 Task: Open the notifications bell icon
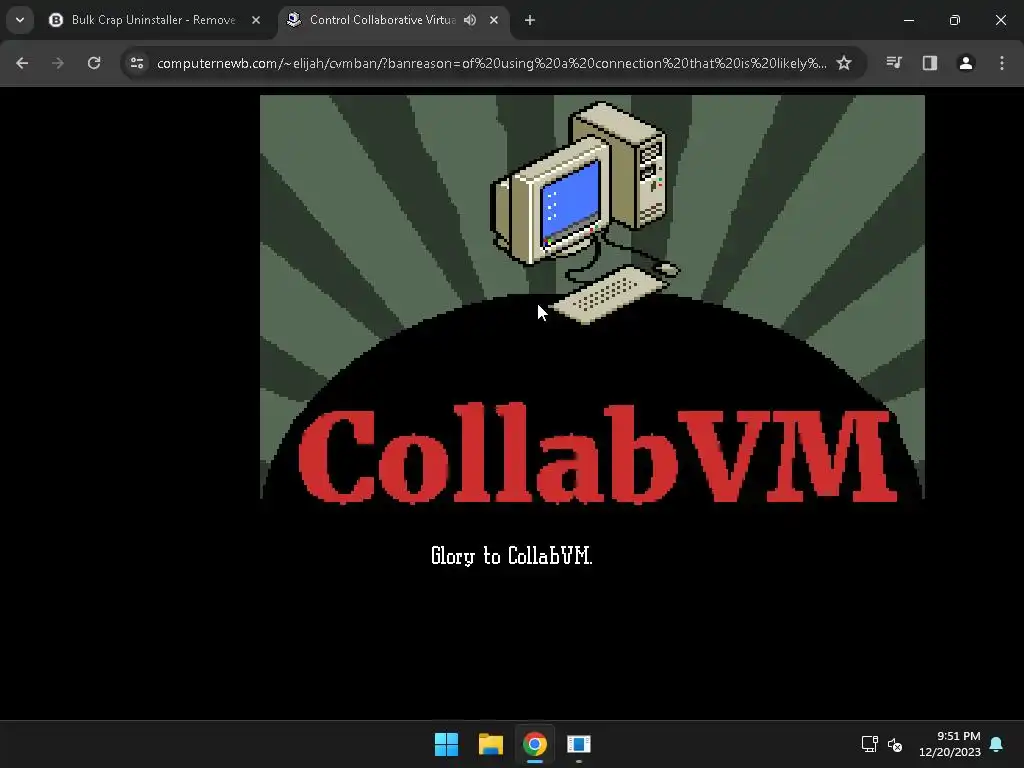pyautogui.click(x=997, y=744)
